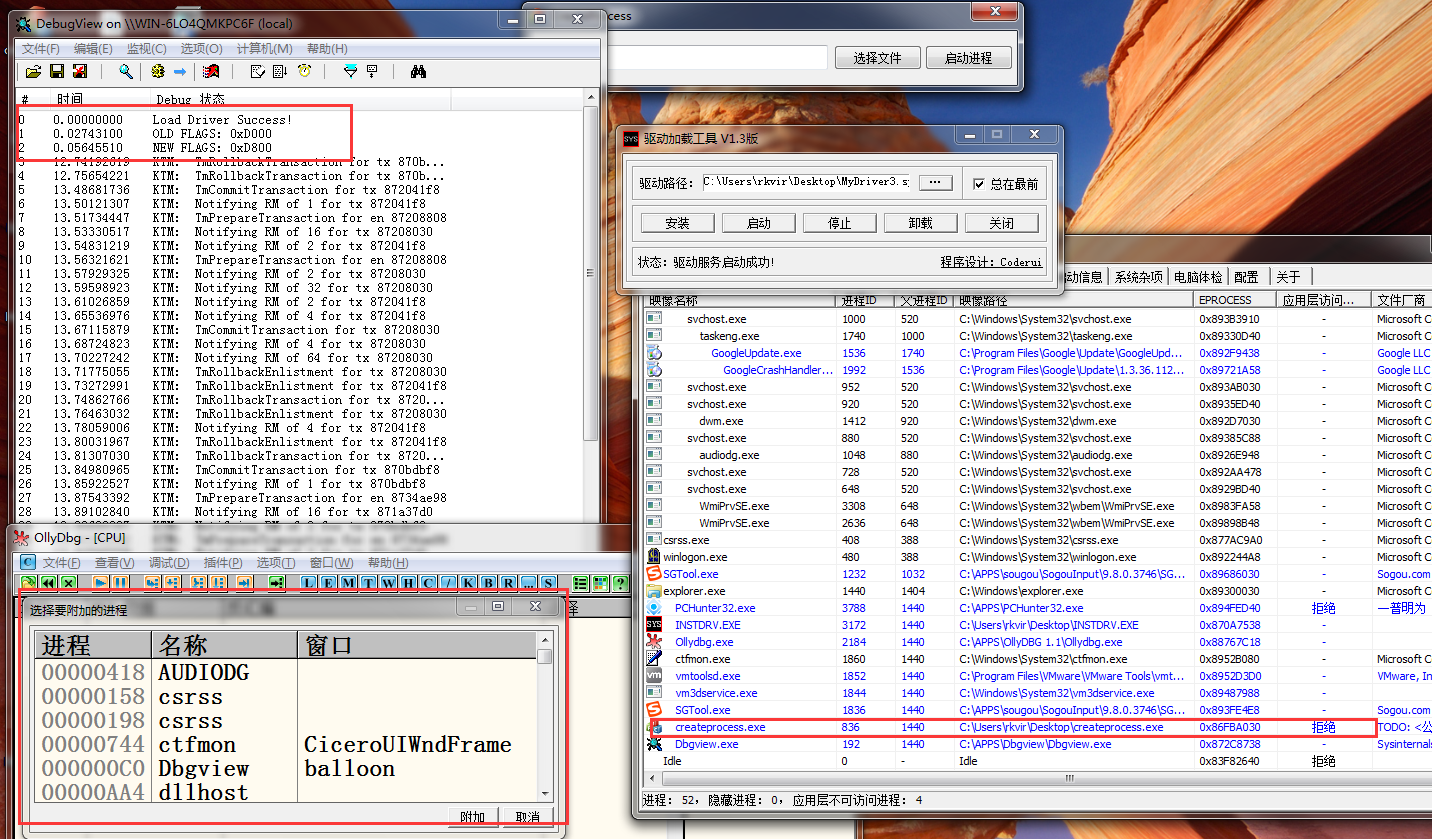Click the Open file icon in OllyDbg toolbar
1432x839 pixels.
[x=28, y=582]
